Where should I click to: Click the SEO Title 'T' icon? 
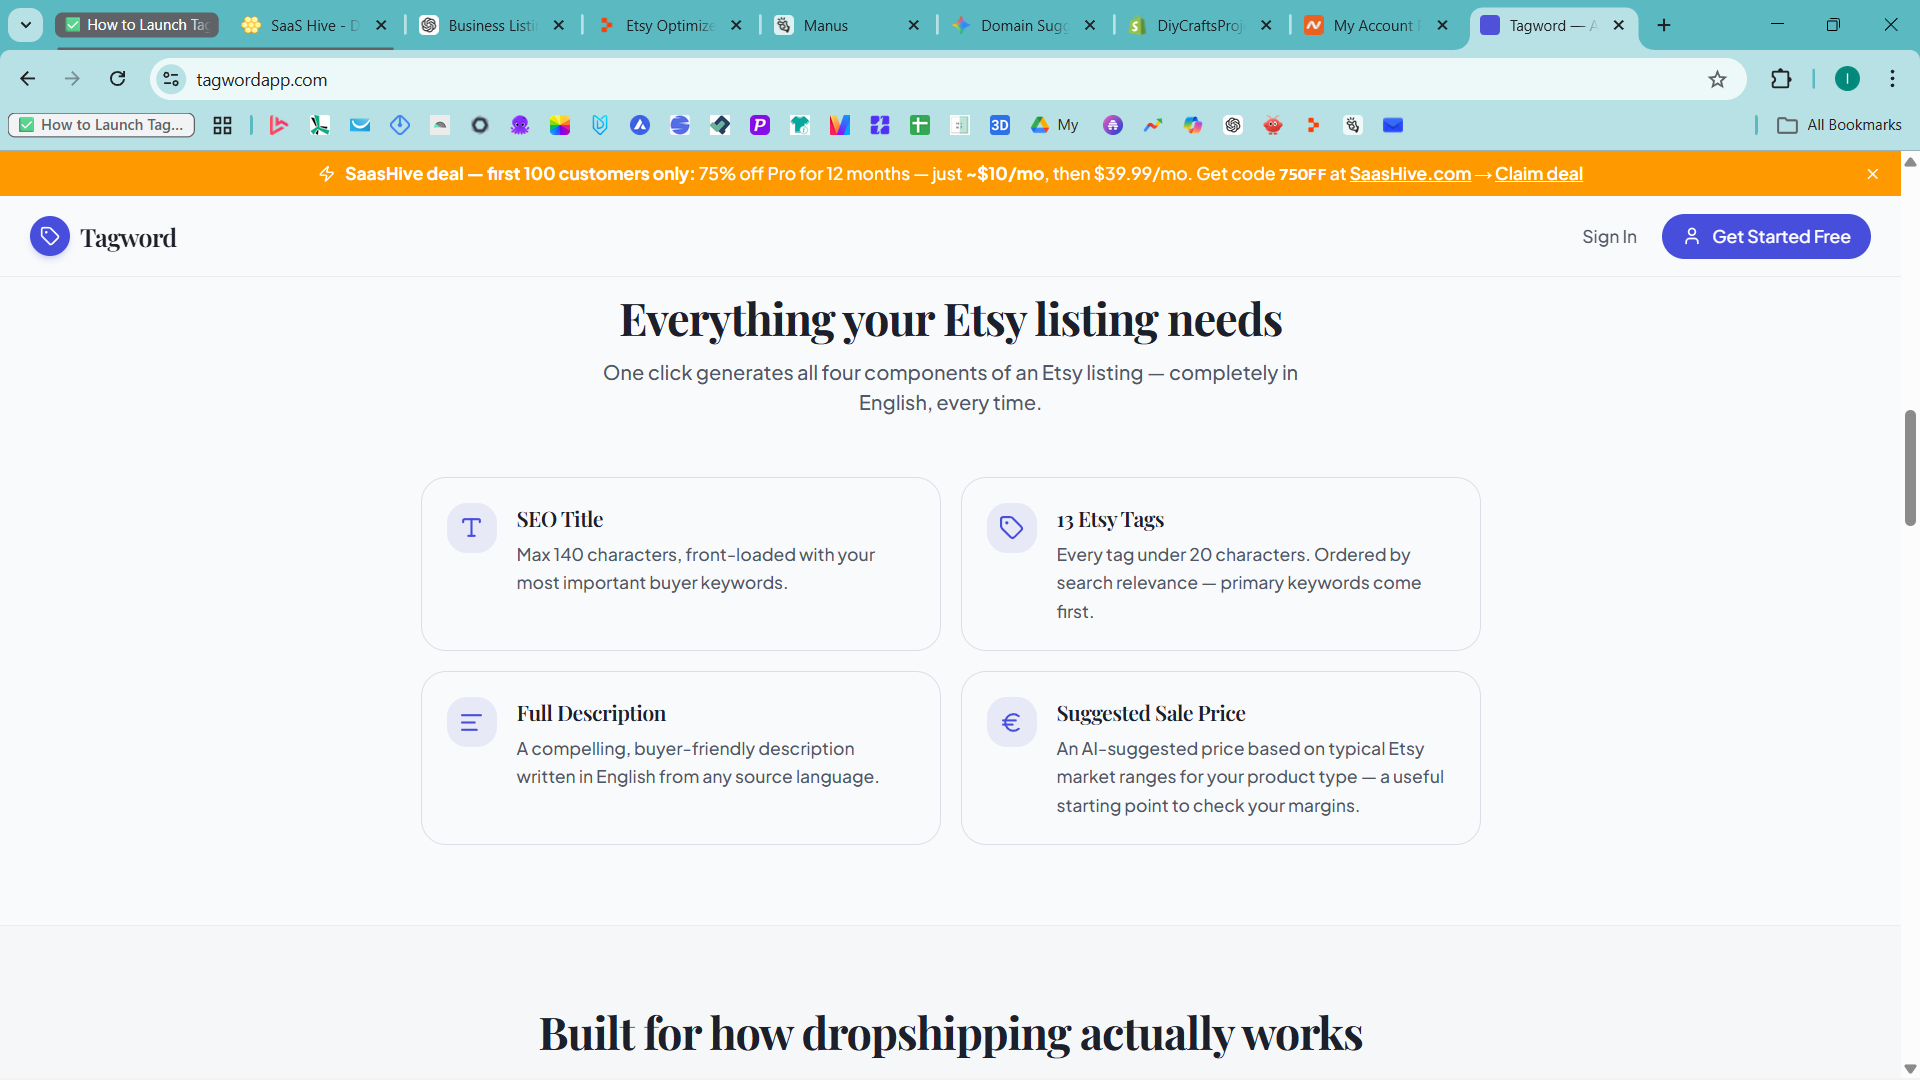pyautogui.click(x=472, y=528)
